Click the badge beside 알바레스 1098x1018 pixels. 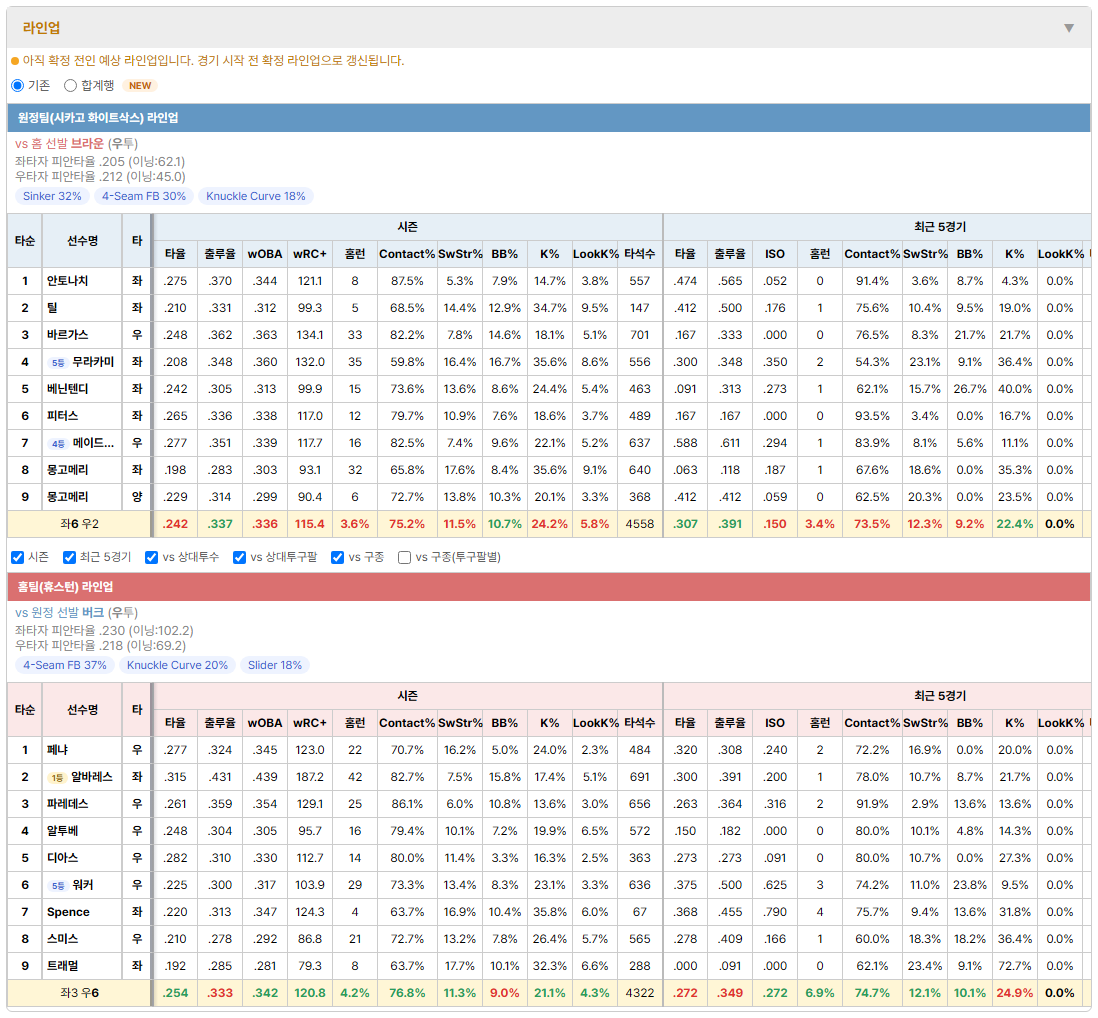pos(57,778)
